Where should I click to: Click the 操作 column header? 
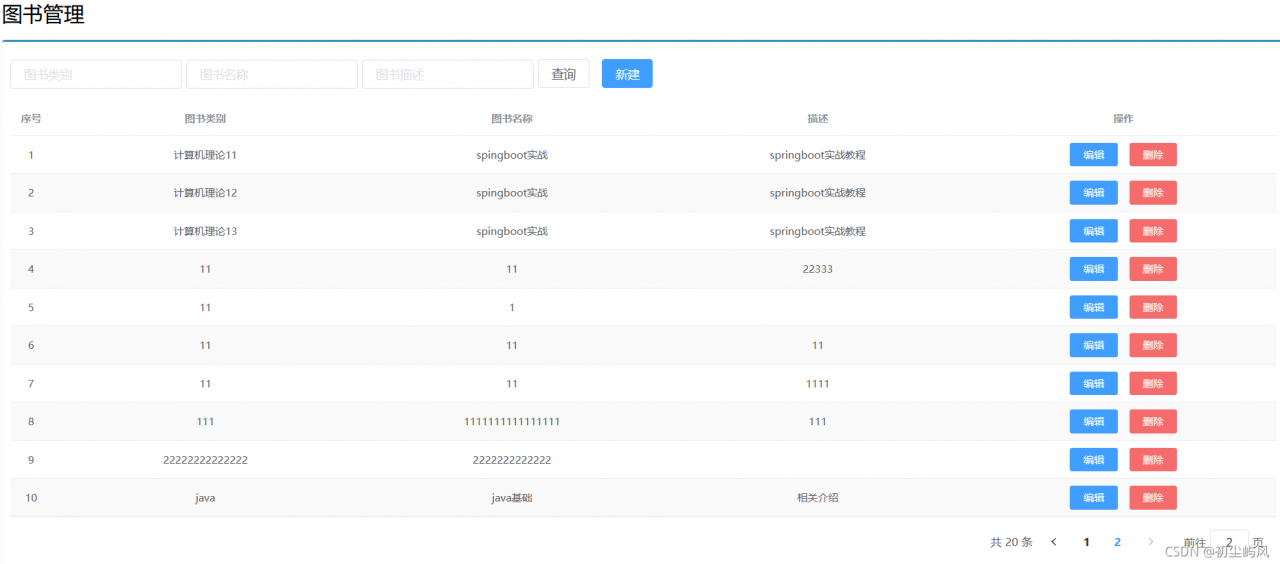click(x=1123, y=118)
